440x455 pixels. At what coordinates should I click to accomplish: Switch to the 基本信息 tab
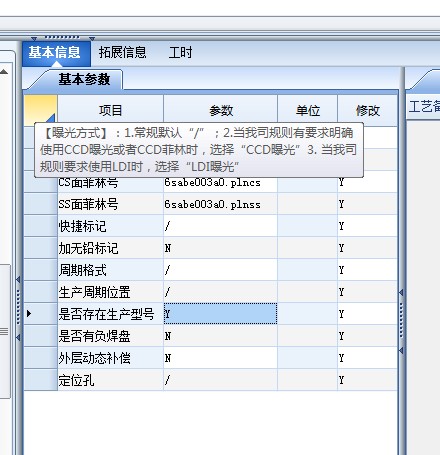56,53
